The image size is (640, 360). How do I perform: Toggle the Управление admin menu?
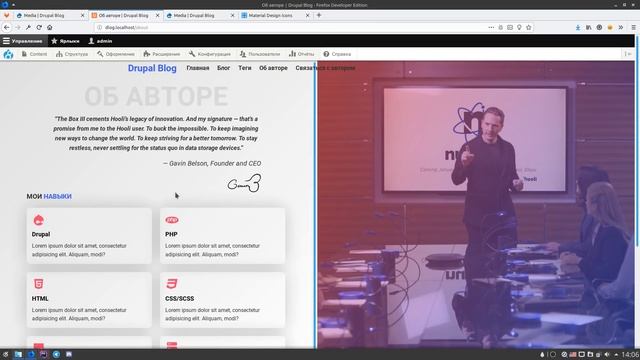click(23, 41)
